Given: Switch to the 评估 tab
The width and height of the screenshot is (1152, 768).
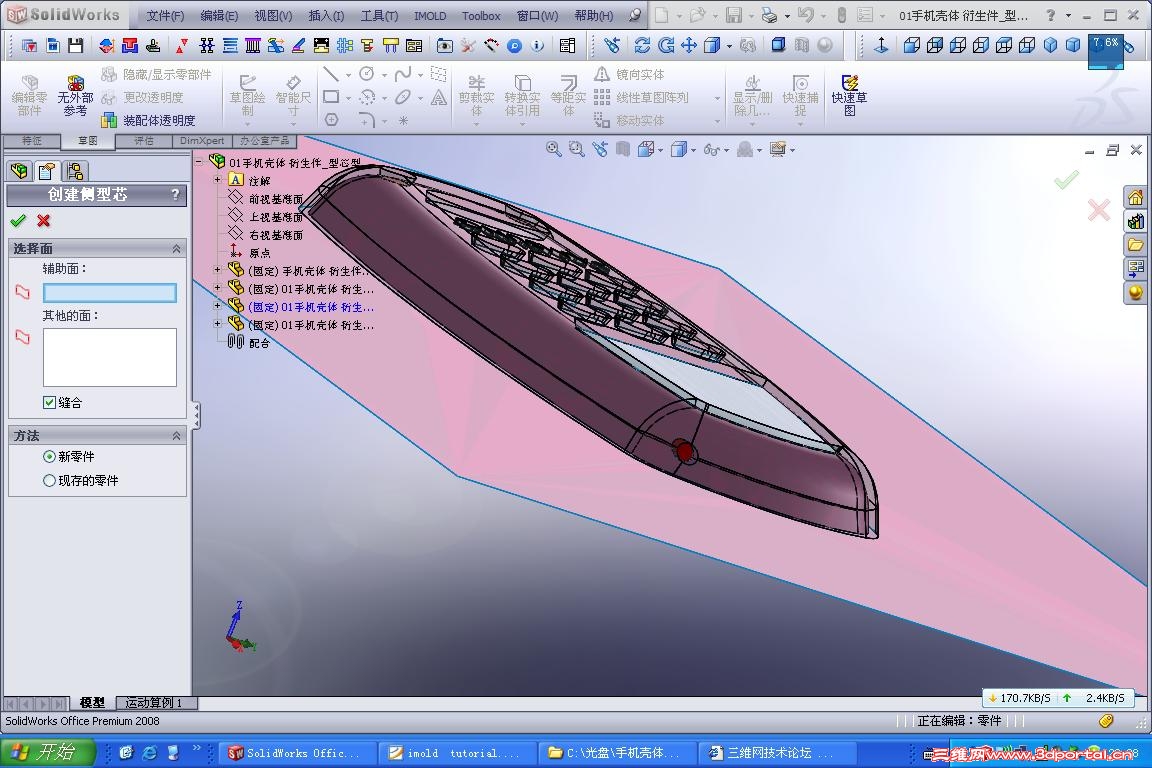Looking at the screenshot, I should click(x=144, y=140).
